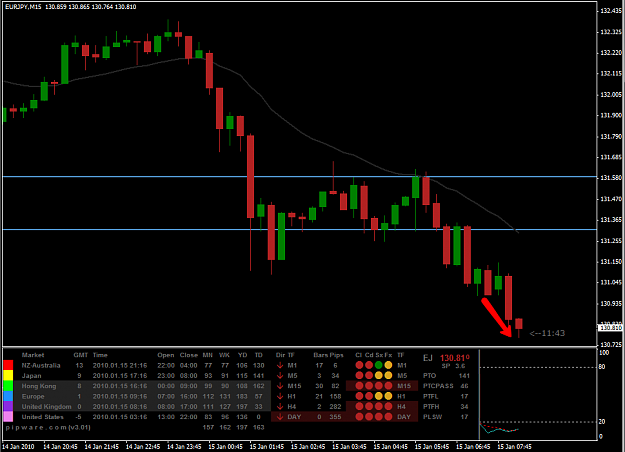Image resolution: width=625 pixels, height=452 pixels.
Task: Click the EURJPY,M15 chart title
Action: click(23, 7)
